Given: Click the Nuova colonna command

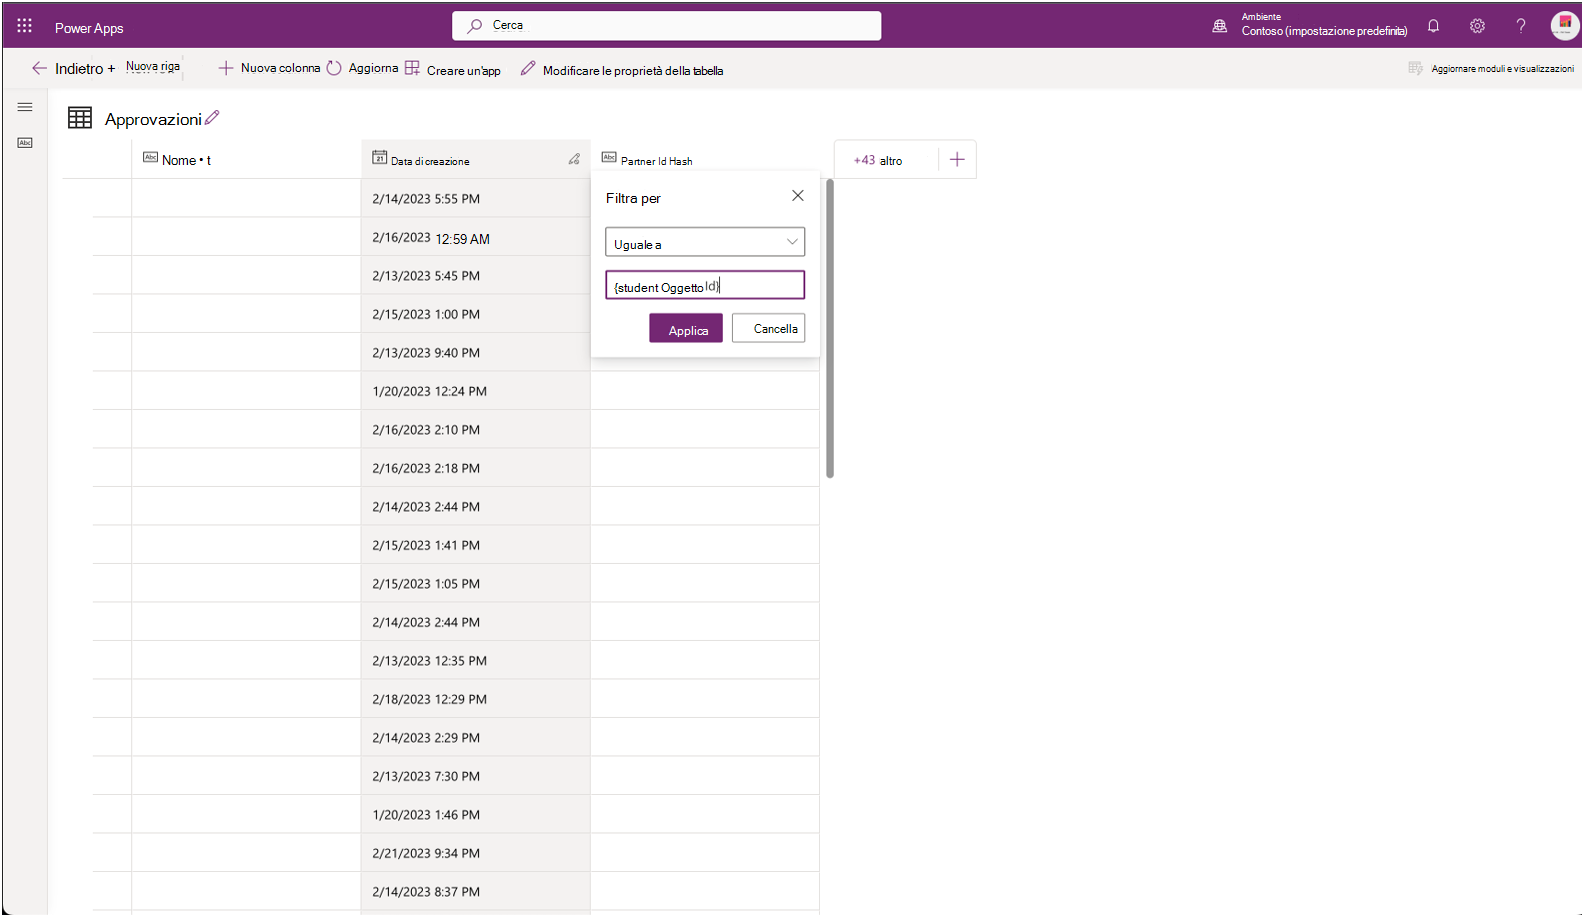Looking at the screenshot, I should pos(270,68).
